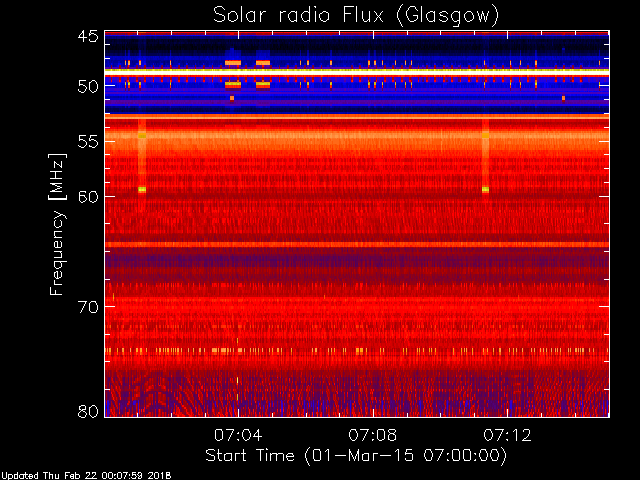640x480 pixels.
Task: Select the "45" frequency tick label
Action: tap(88, 36)
